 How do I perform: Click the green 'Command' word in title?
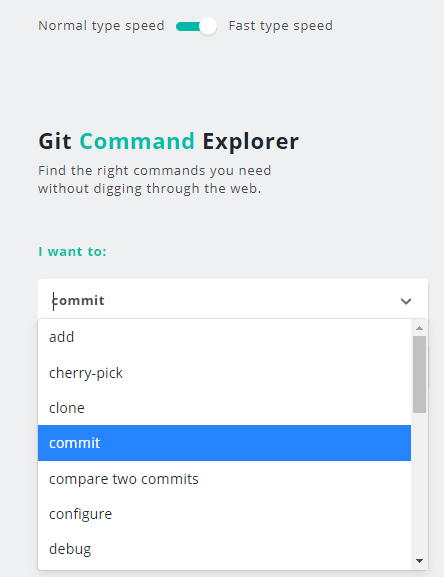(137, 141)
